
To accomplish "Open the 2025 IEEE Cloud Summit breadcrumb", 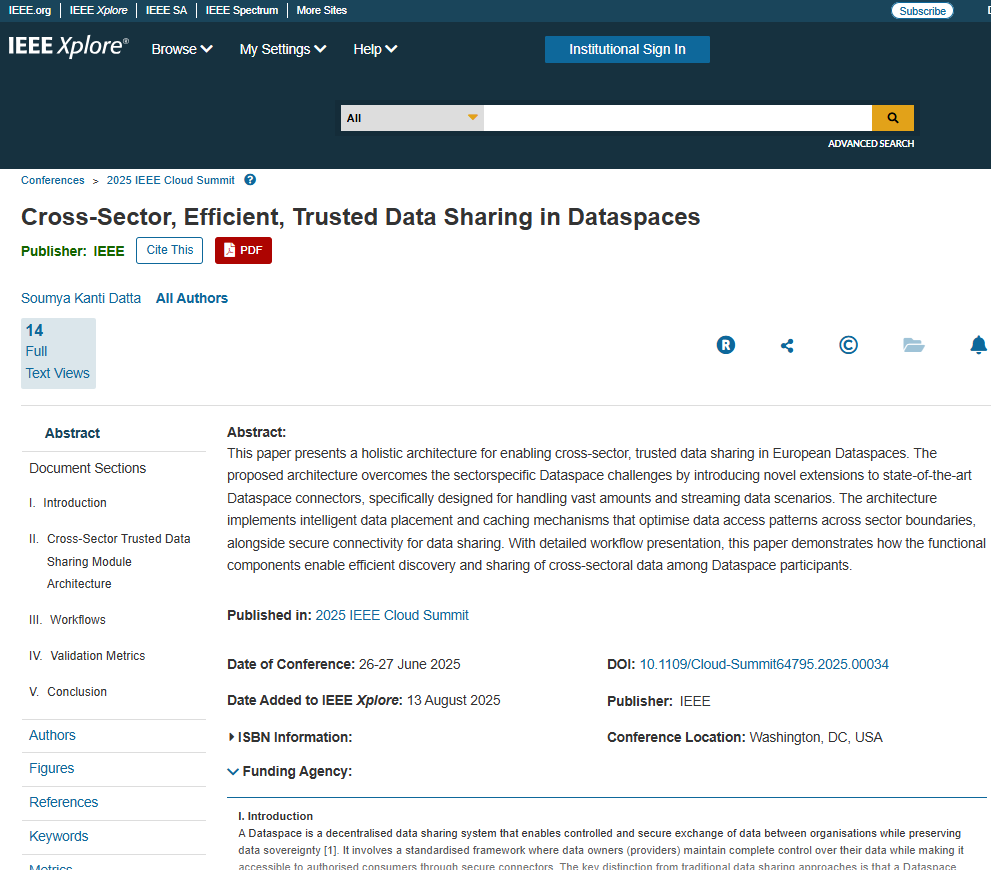I will [x=171, y=180].
